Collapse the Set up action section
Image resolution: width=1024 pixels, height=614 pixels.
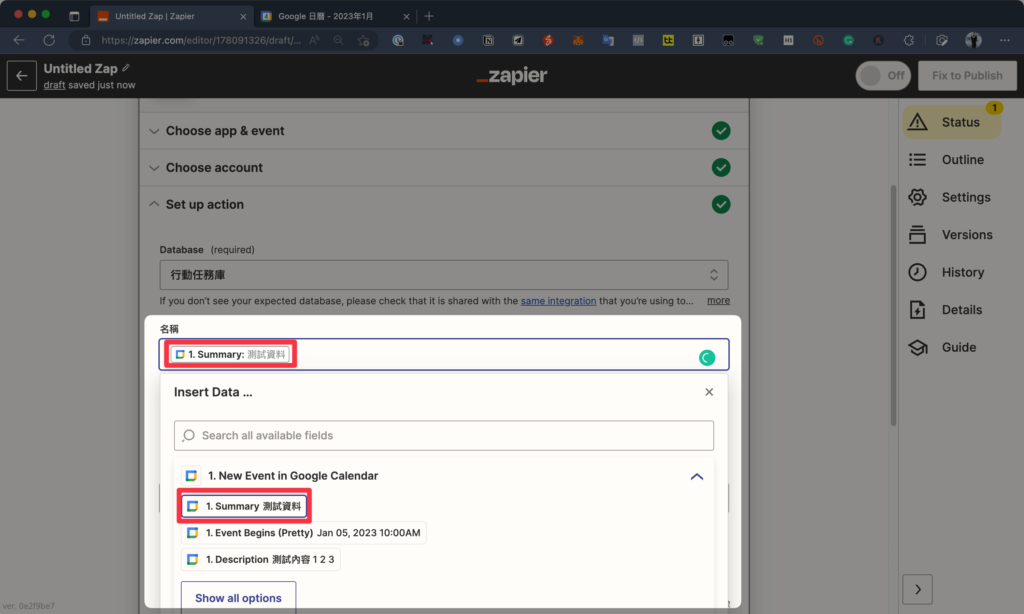pyautogui.click(x=444, y=204)
